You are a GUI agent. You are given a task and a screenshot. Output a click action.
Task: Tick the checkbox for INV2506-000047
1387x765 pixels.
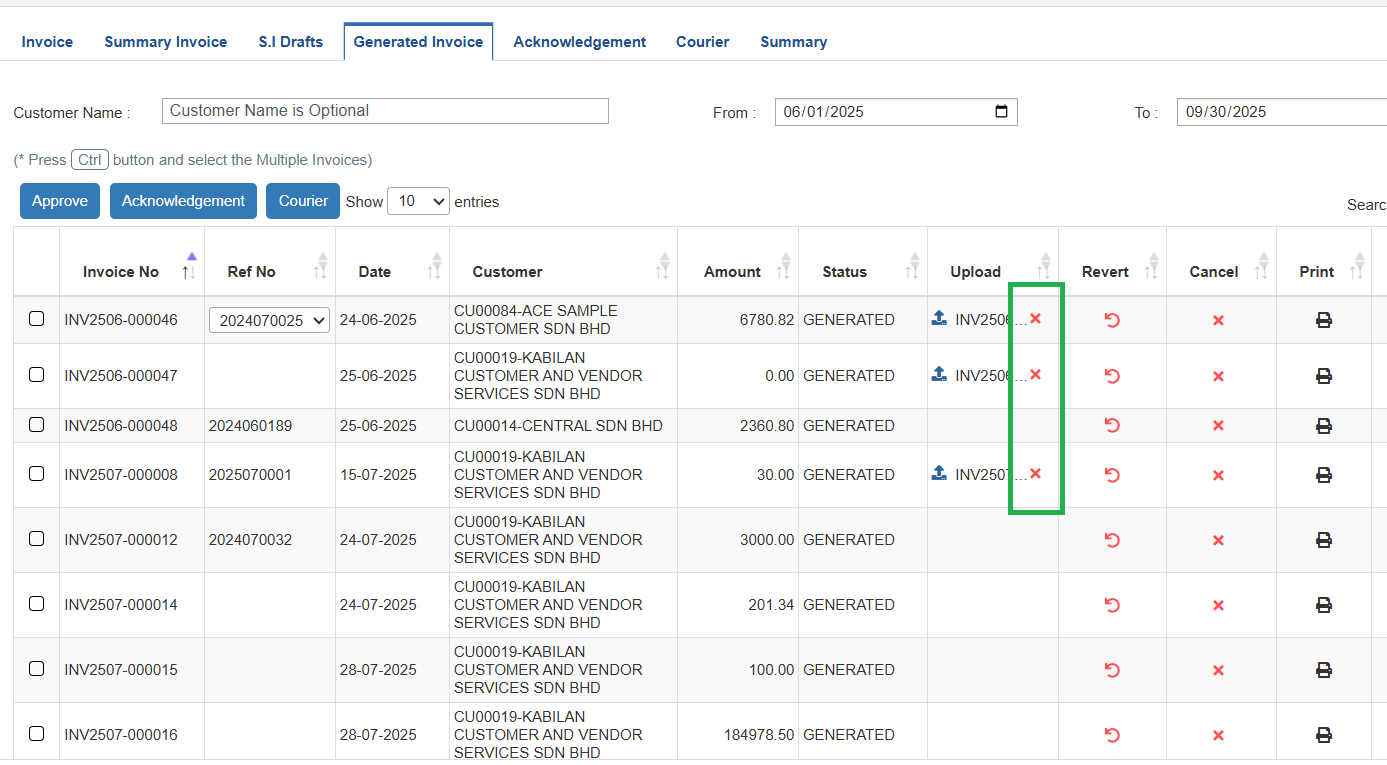click(x=37, y=375)
